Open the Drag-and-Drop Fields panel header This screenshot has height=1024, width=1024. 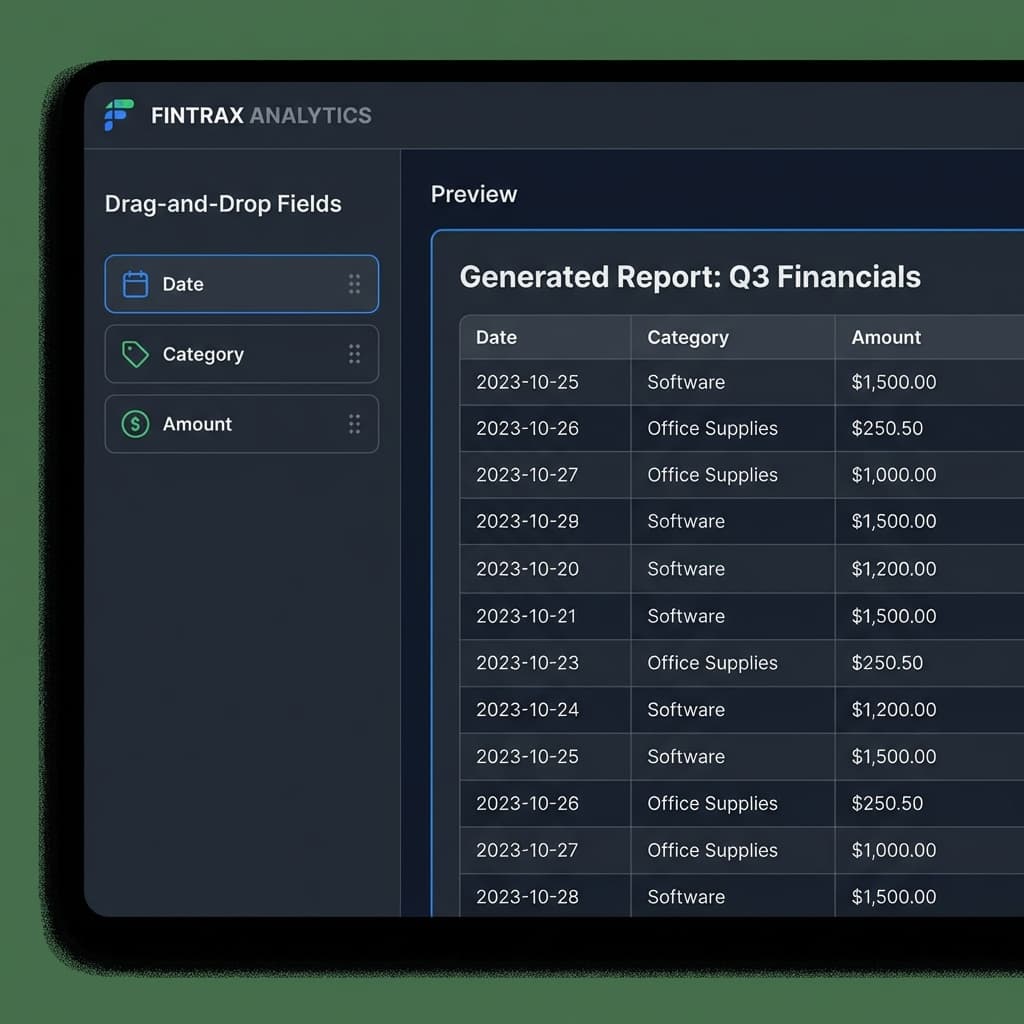(223, 203)
